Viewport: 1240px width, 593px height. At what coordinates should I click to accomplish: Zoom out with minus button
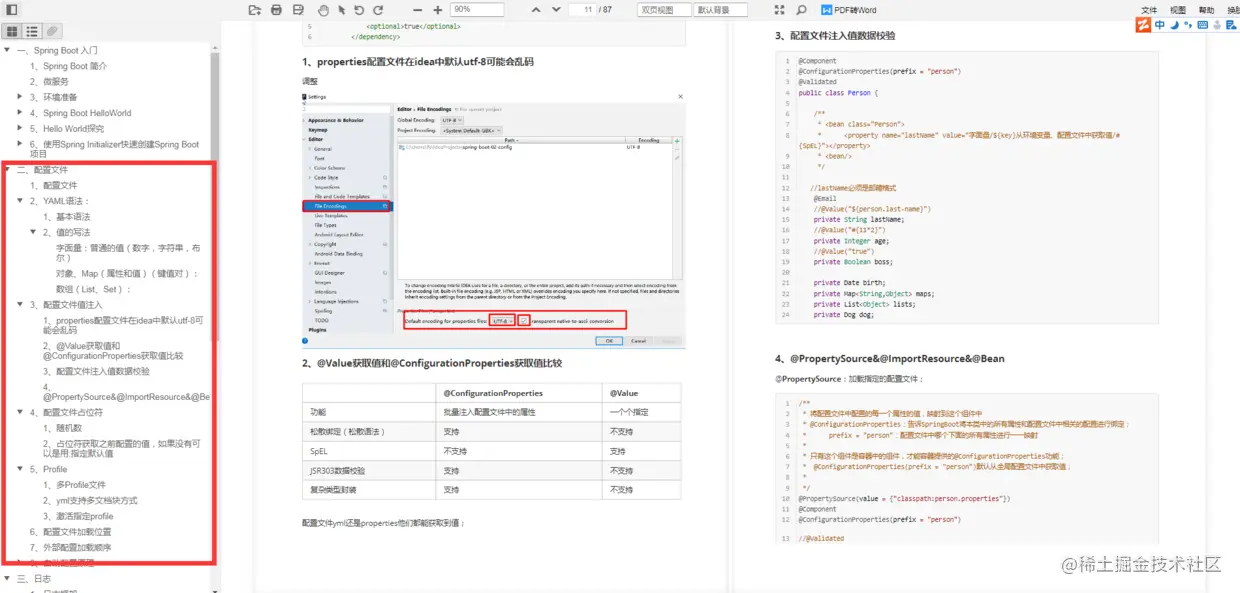pyautogui.click(x=419, y=9)
